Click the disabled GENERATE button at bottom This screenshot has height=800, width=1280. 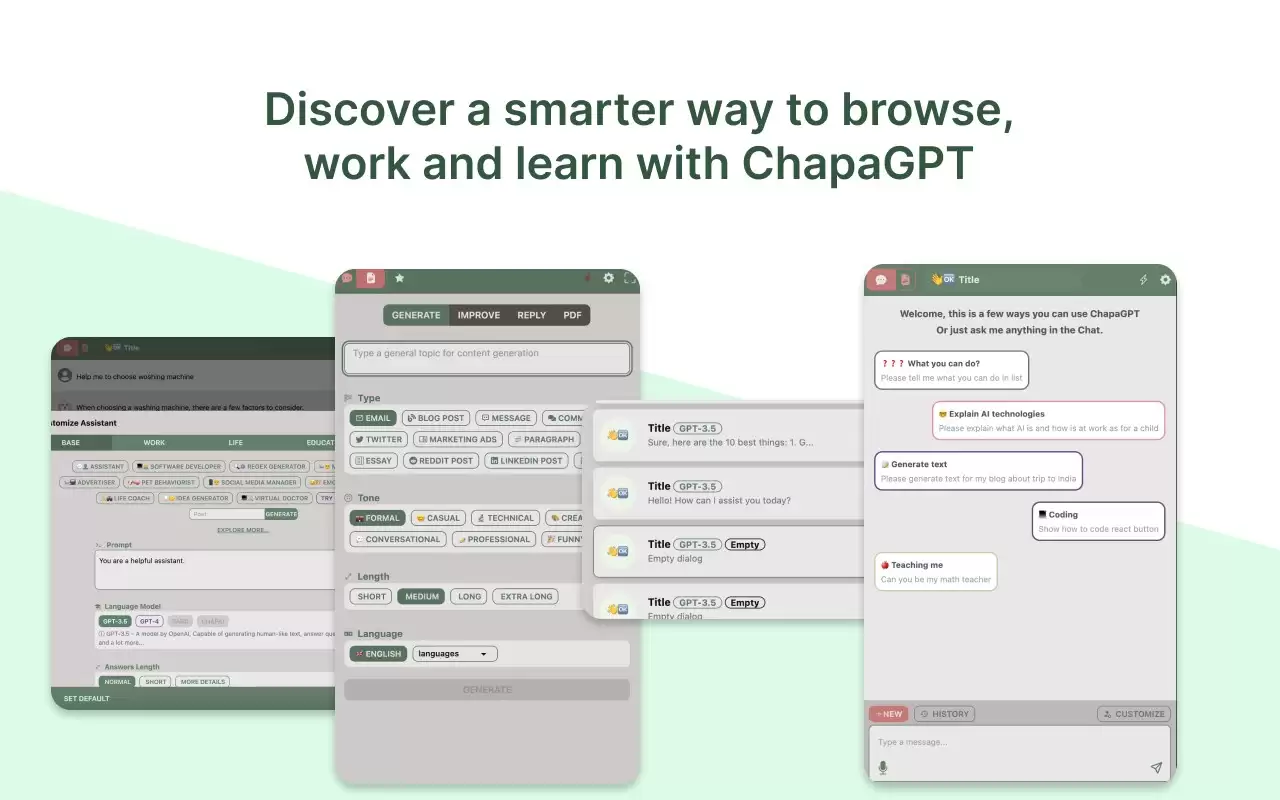(x=487, y=690)
